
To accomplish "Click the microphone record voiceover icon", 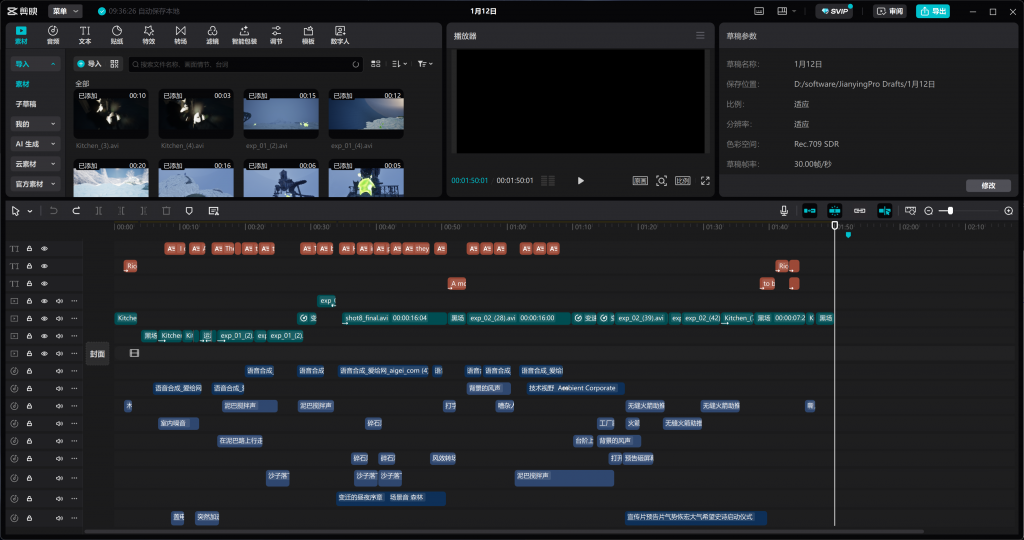I will 785,211.
